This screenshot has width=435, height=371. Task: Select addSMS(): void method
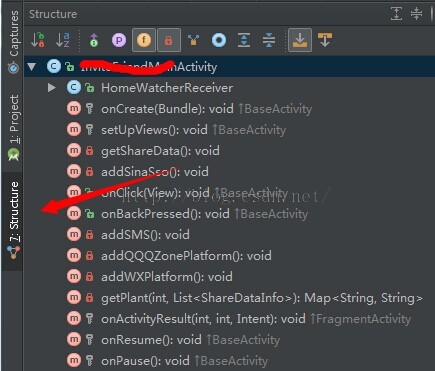(145, 235)
